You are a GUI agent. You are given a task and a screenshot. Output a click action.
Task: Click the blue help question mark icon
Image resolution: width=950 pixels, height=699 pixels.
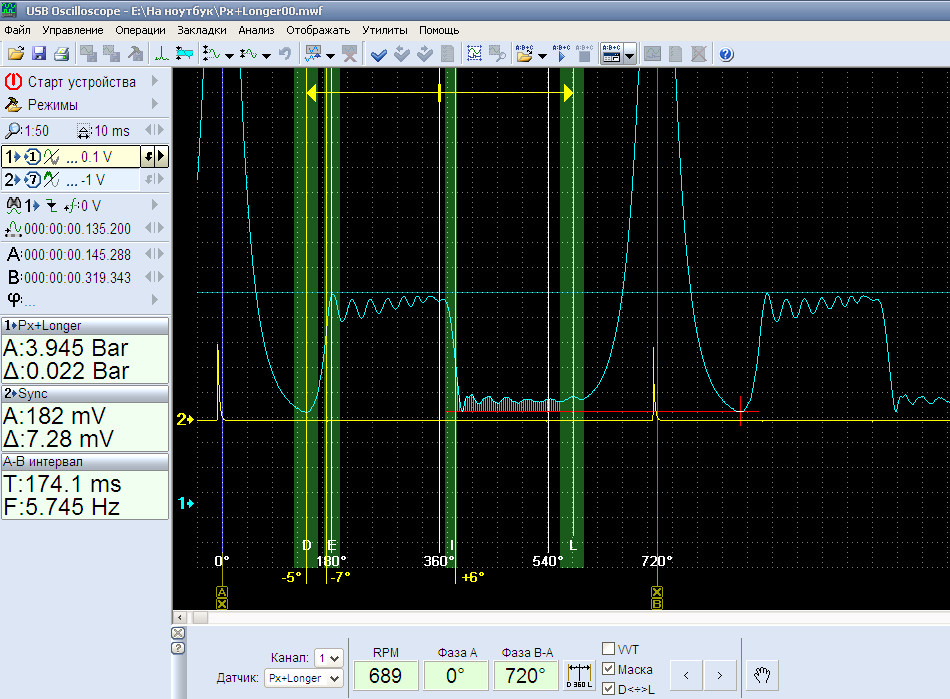726,54
